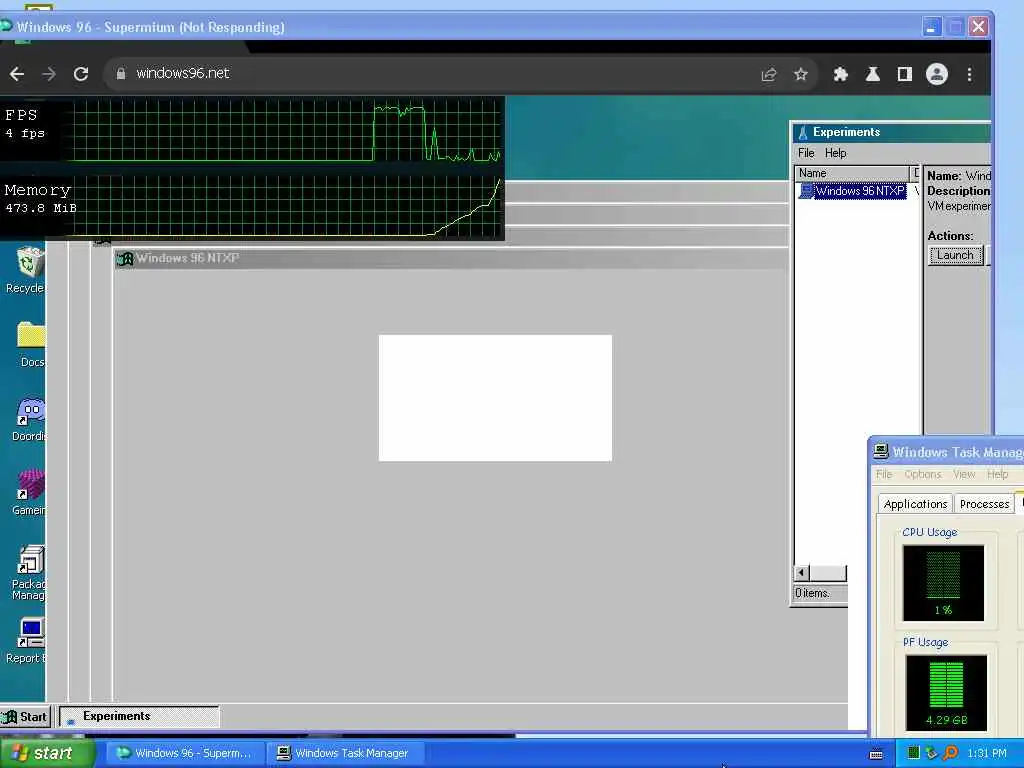Screen dimensions: 1024x768
Task: Toggle the browser side panel icon
Action: click(904, 74)
